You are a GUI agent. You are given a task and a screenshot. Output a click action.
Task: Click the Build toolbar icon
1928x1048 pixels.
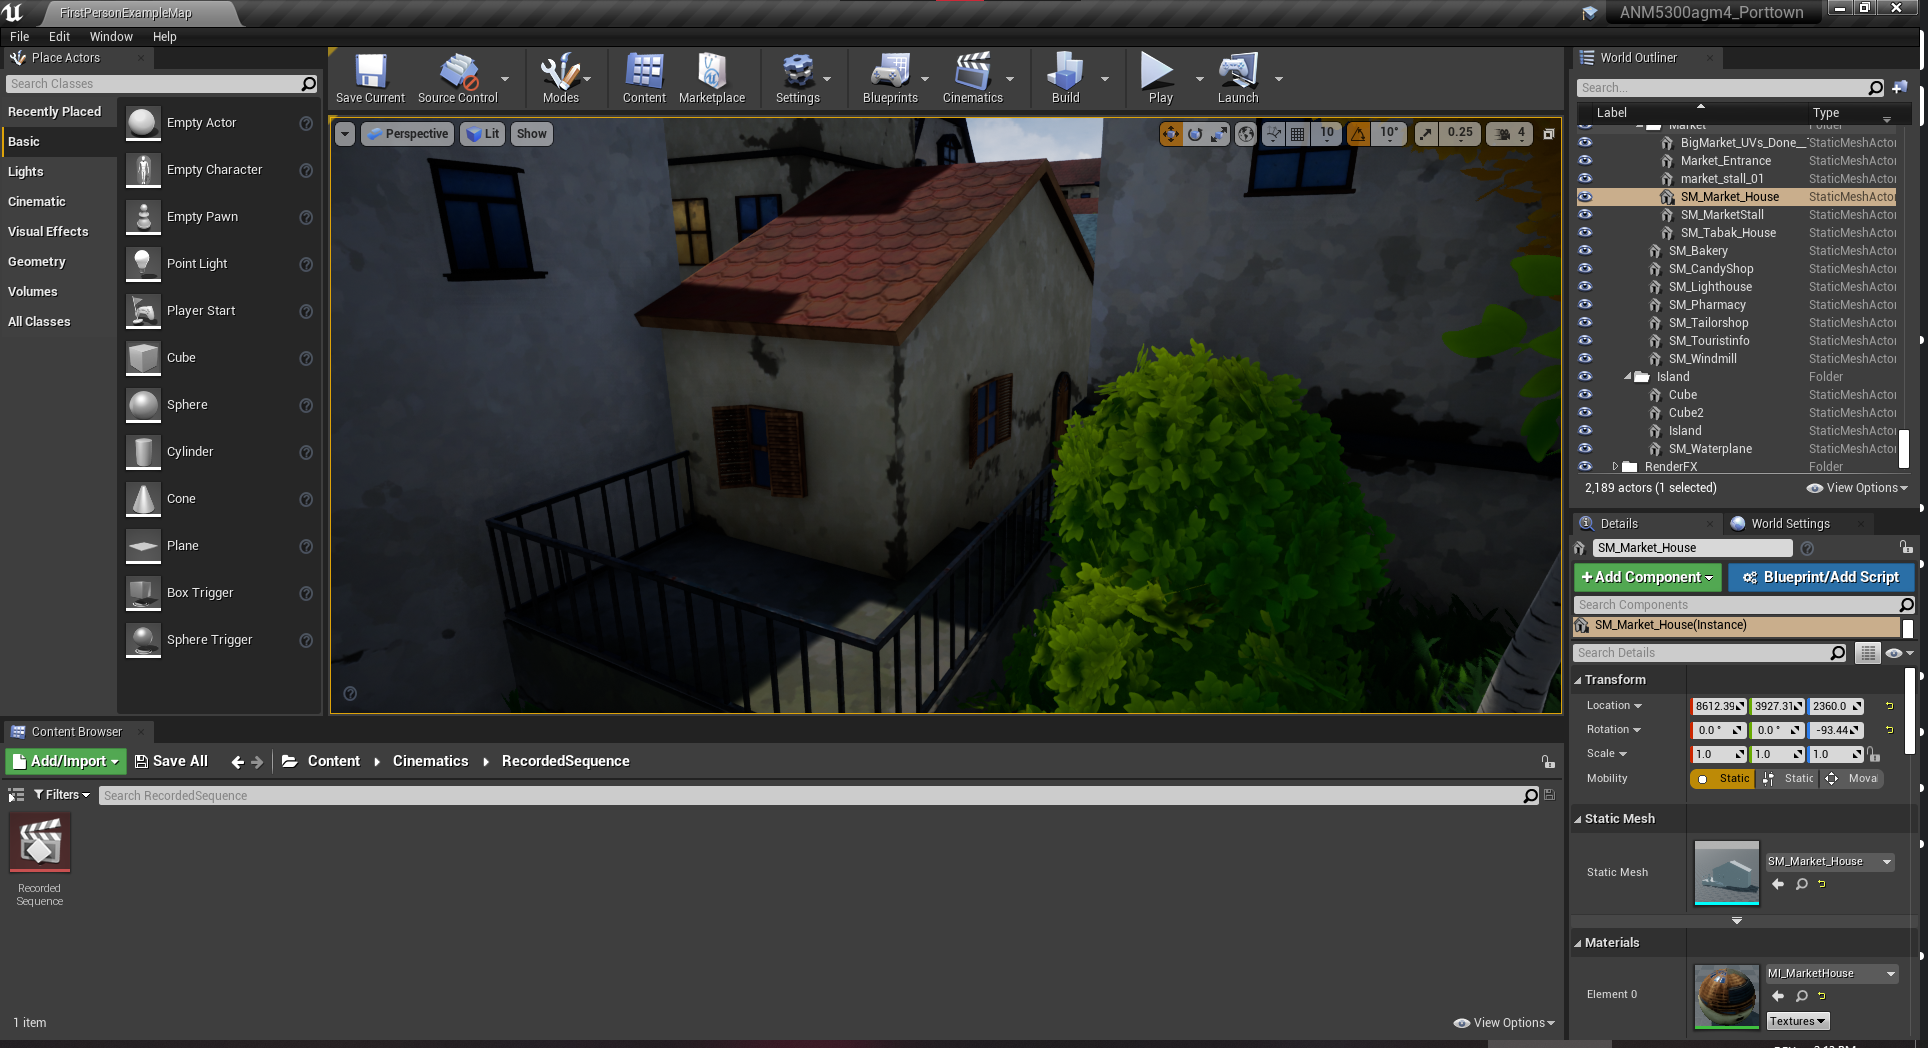[1065, 78]
